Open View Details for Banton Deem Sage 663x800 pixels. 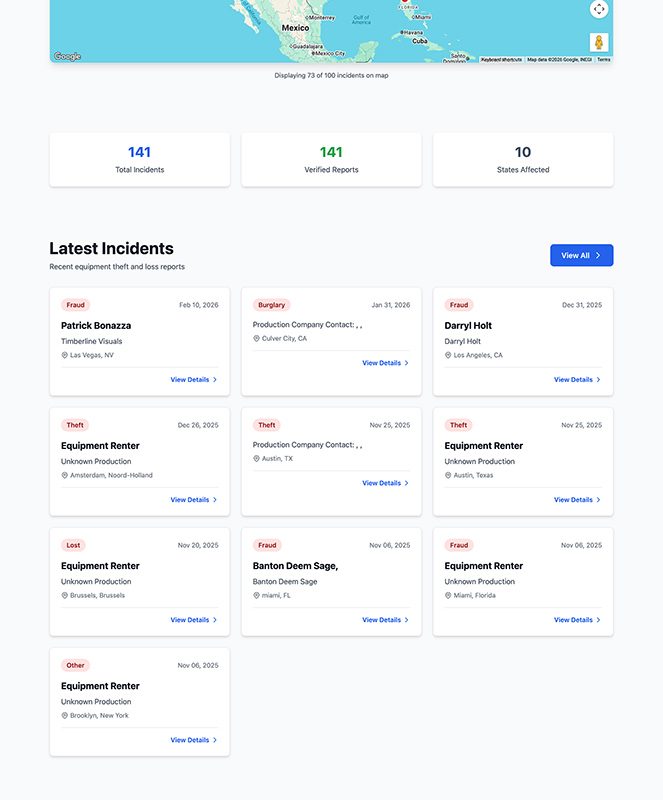click(385, 620)
